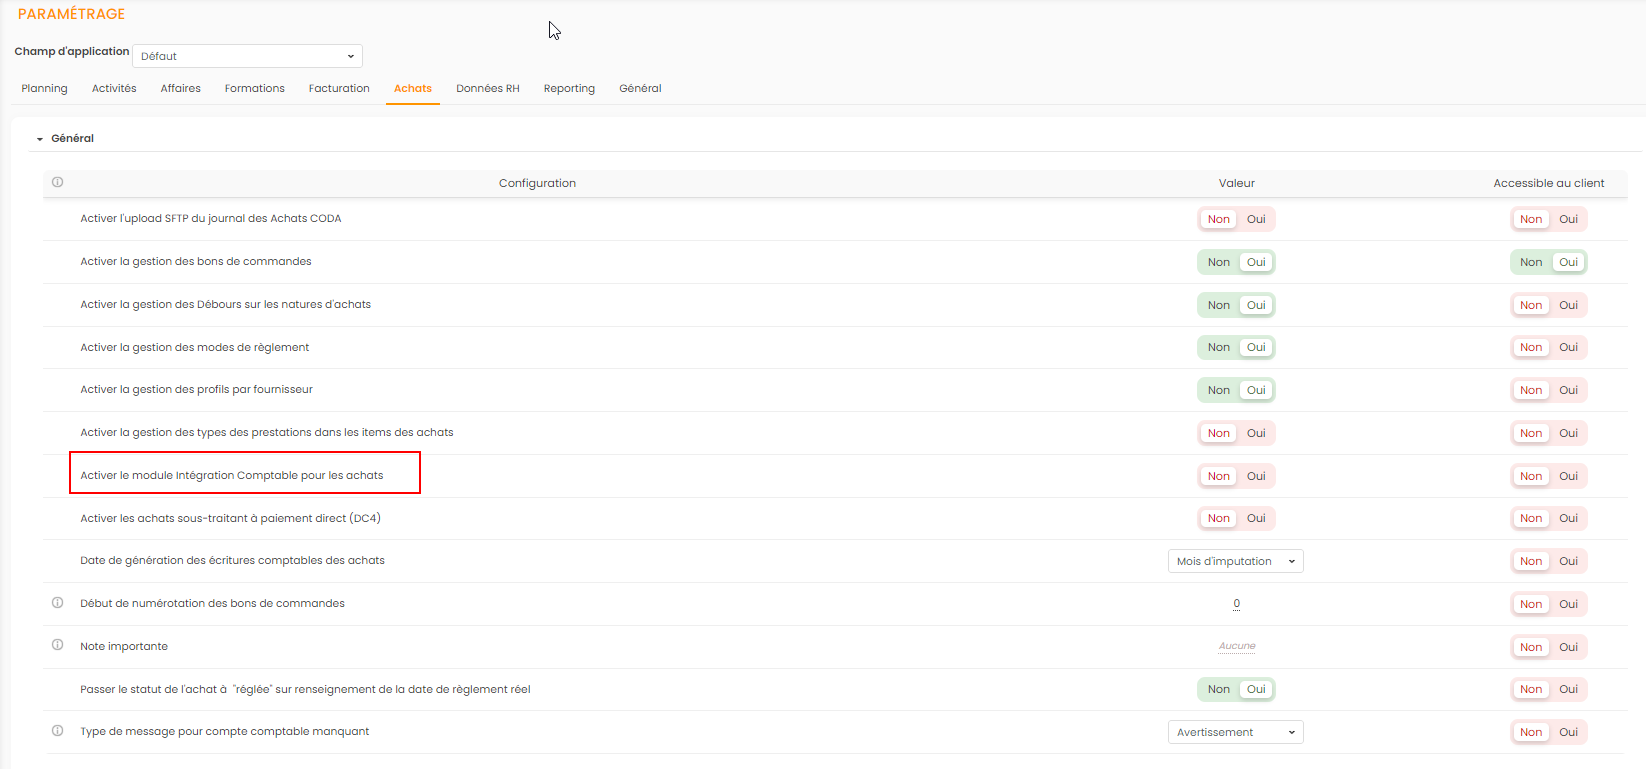Edit the Note importante 'Aucune' value
Screen dimensions: 1646x769
[1236, 646]
